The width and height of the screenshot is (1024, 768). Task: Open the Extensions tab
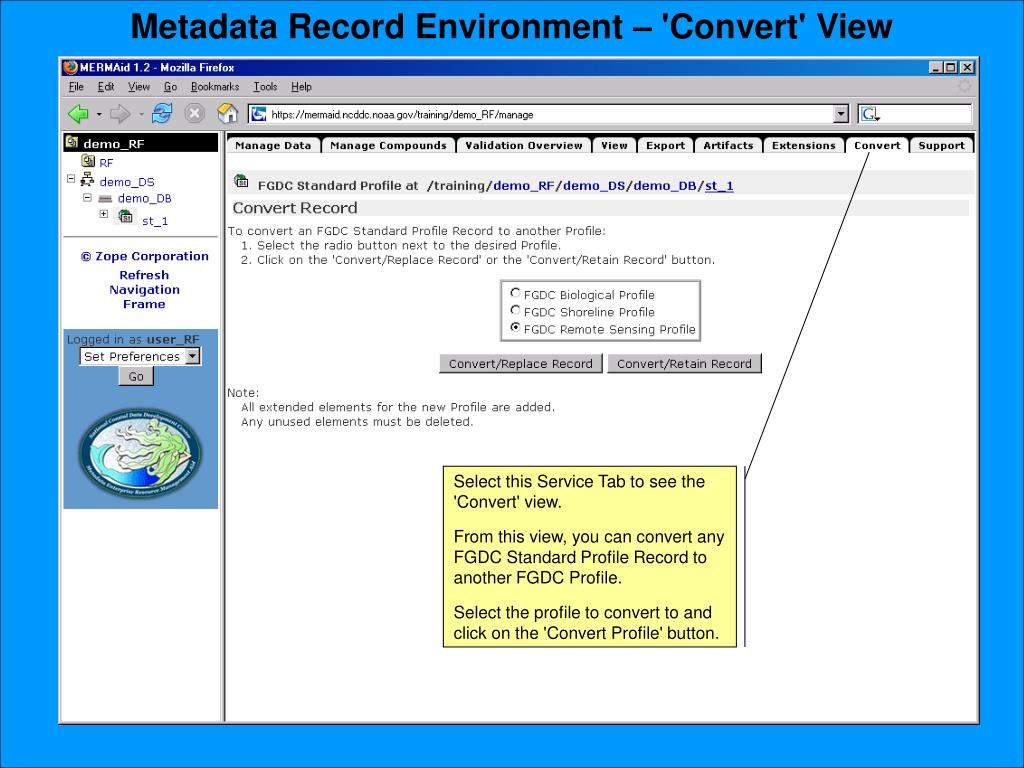804,145
